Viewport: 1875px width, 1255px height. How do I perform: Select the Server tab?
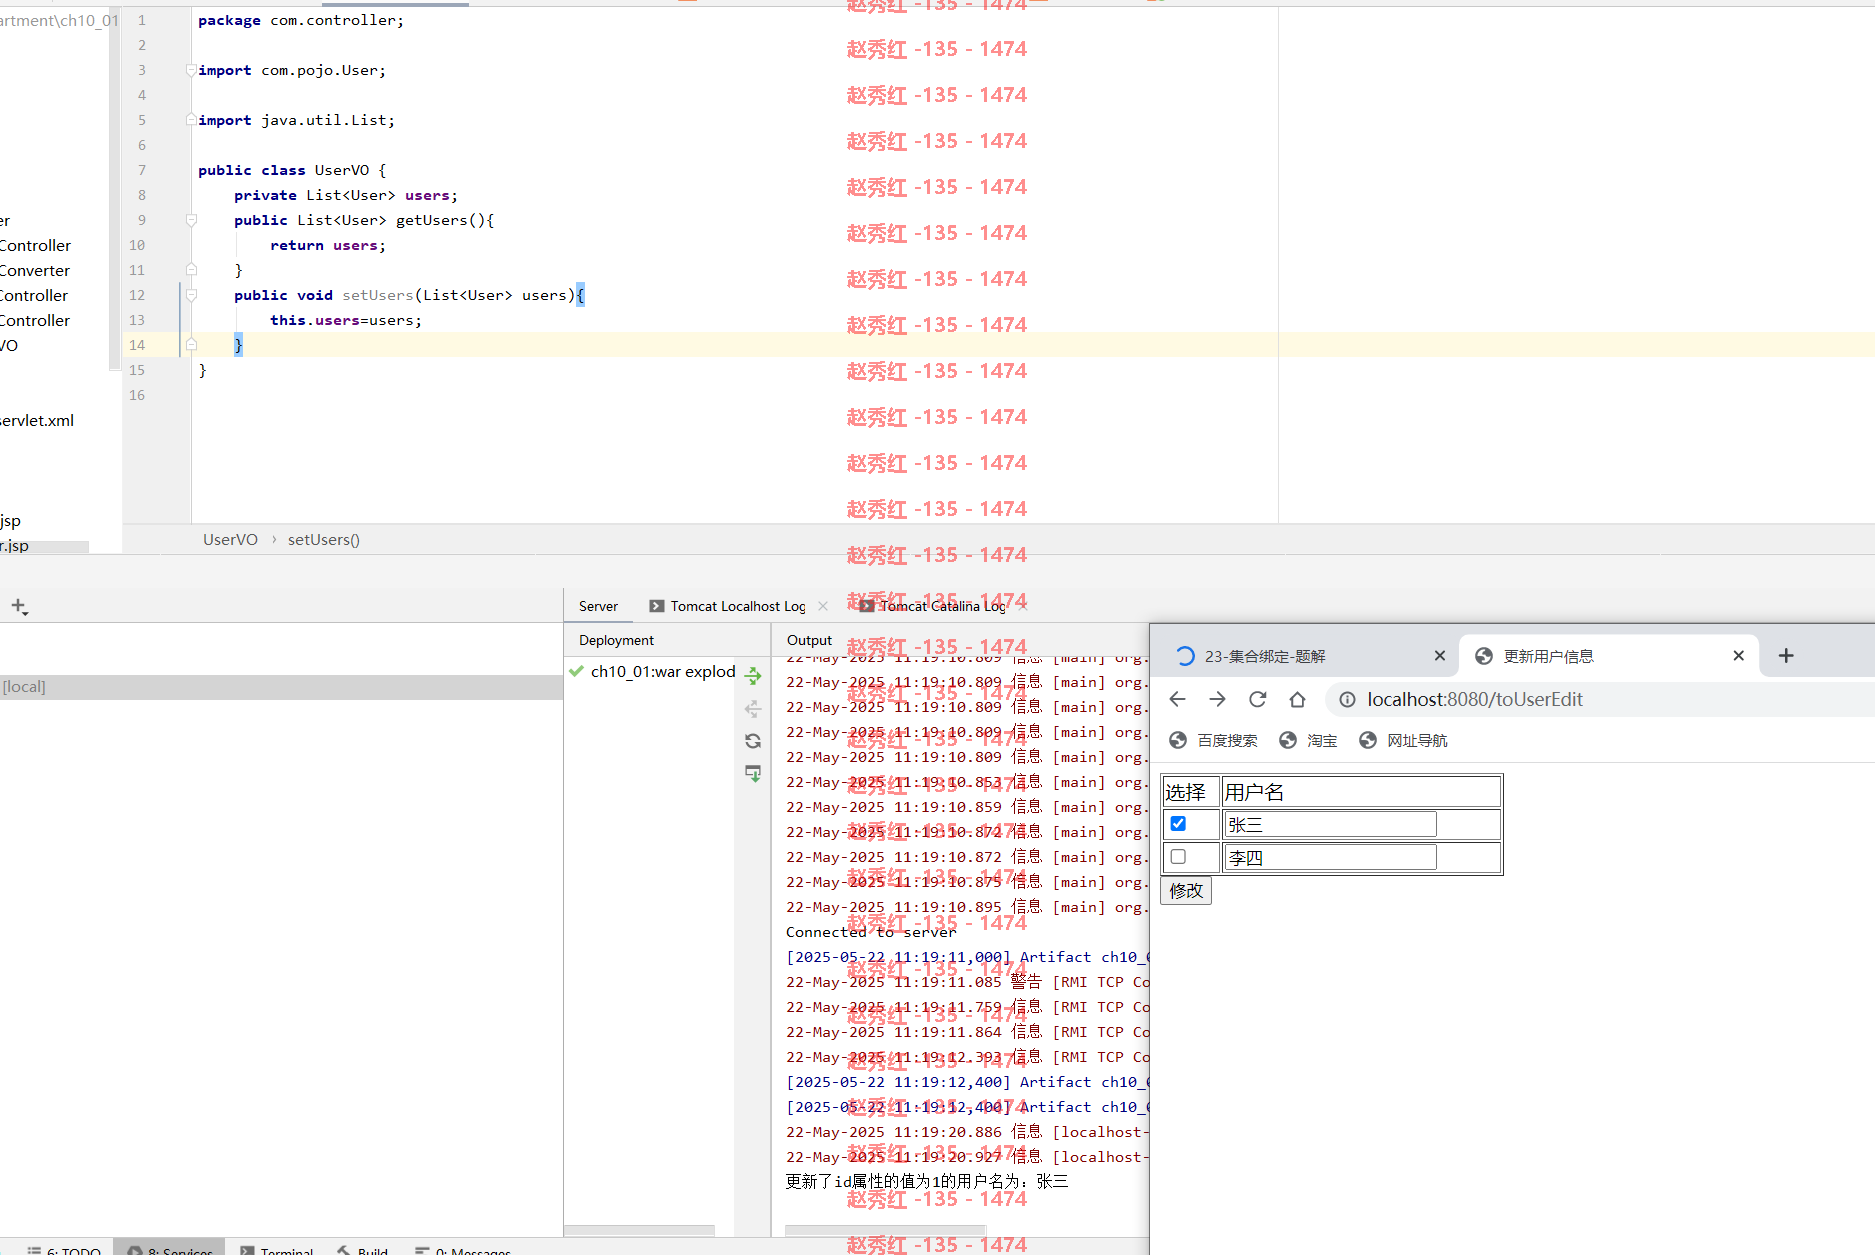tap(598, 606)
